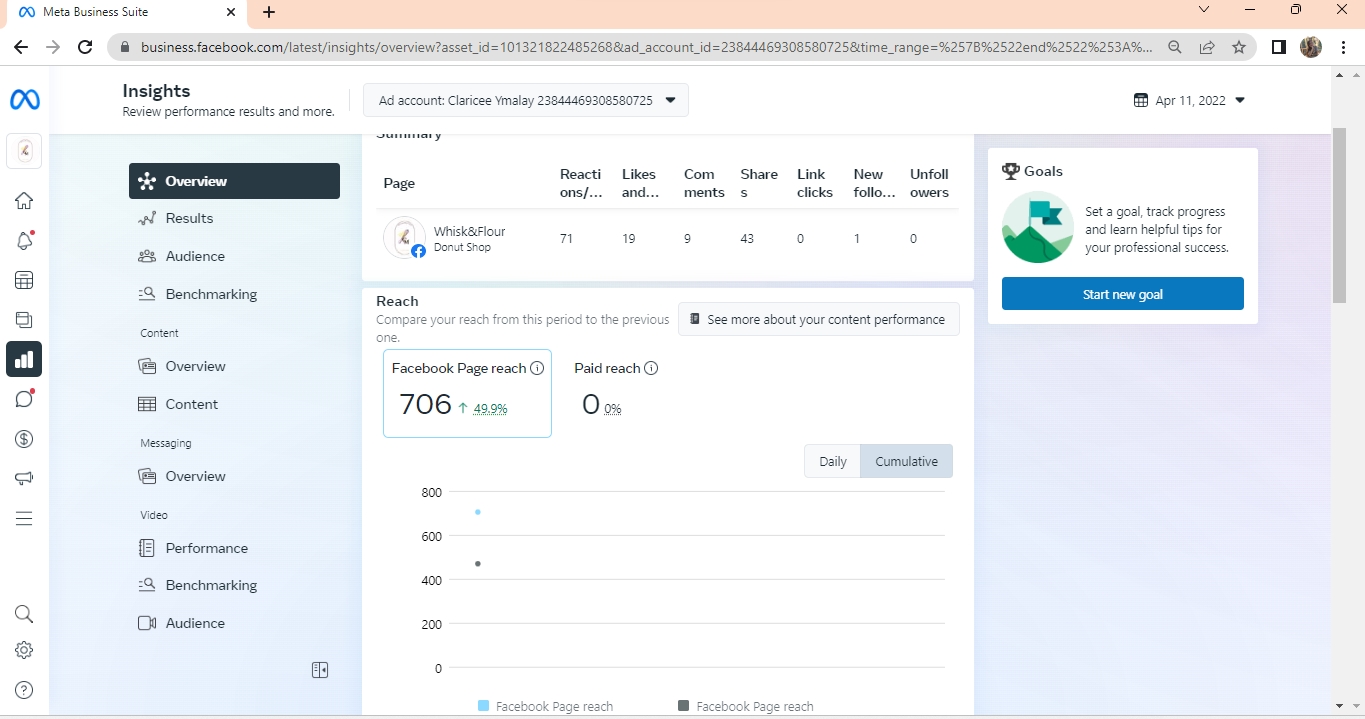This screenshot has height=719, width=1365.
Task: Open Monetization dollar icon
Action: click(24, 439)
